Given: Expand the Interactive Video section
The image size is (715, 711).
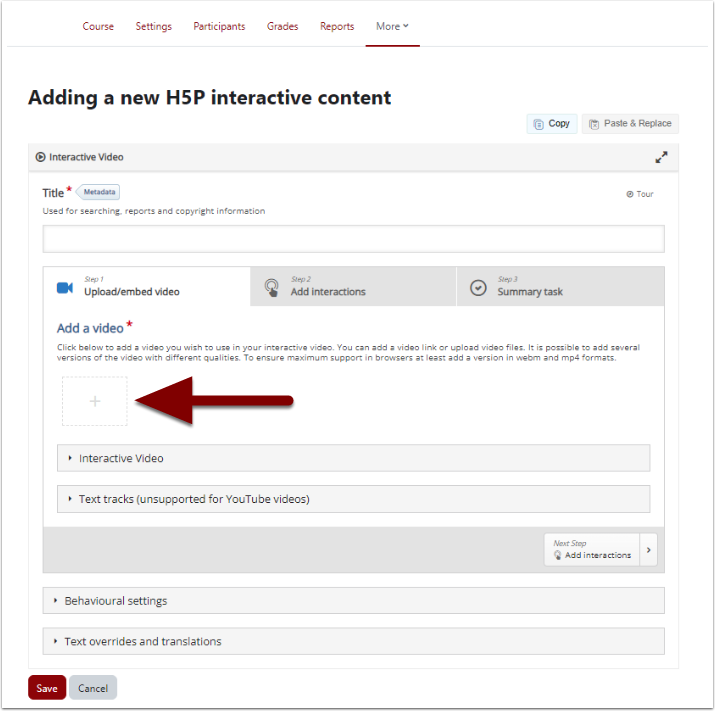Looking at the screenshot, I should (353, 458).
